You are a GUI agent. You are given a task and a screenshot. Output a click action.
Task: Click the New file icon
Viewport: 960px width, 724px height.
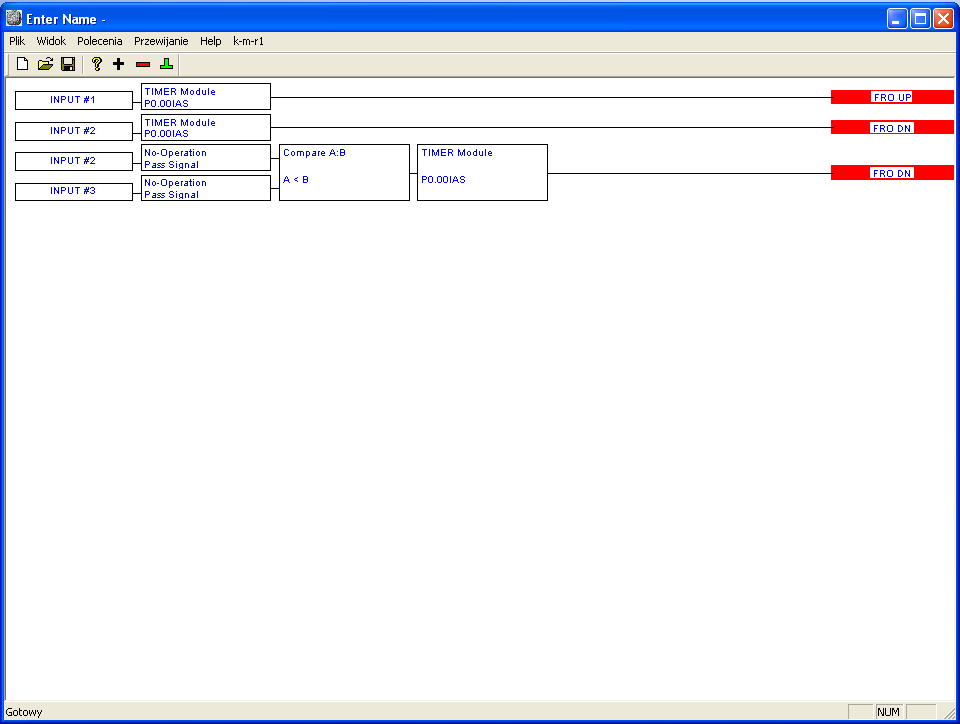tap(23, 64)
